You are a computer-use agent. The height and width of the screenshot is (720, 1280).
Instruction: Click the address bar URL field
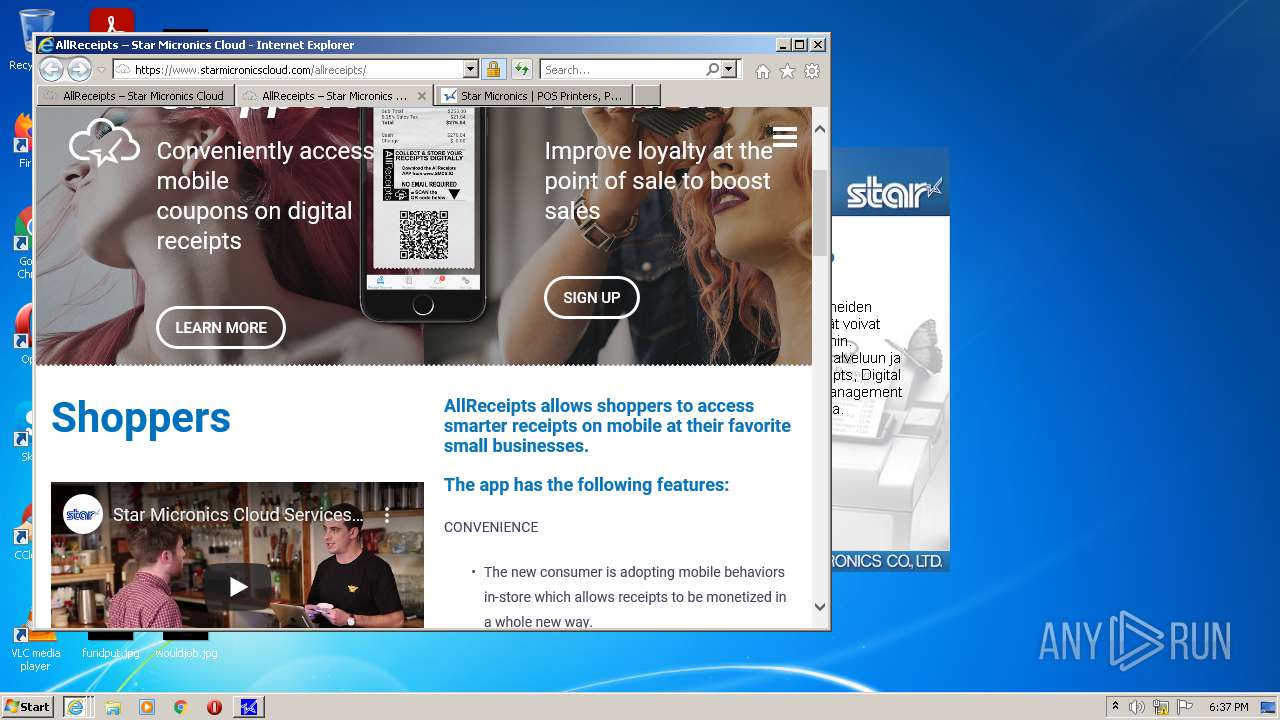288,70
